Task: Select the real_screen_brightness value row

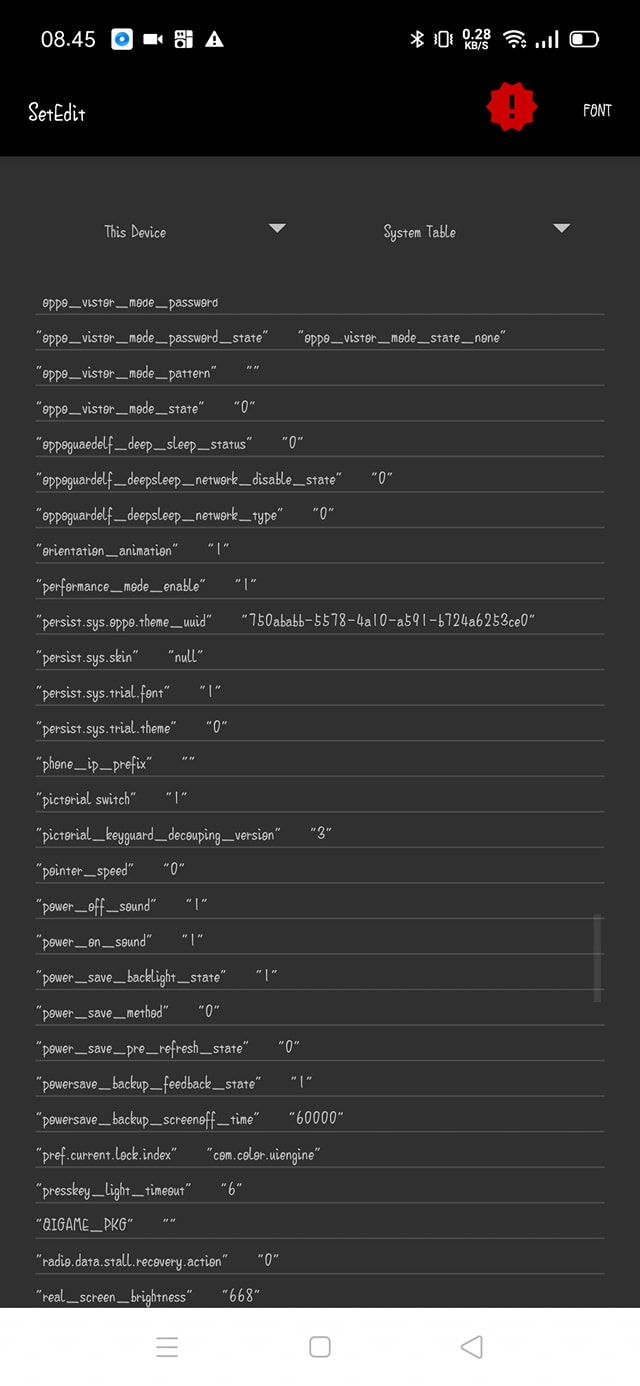Action: (150, 1297)
